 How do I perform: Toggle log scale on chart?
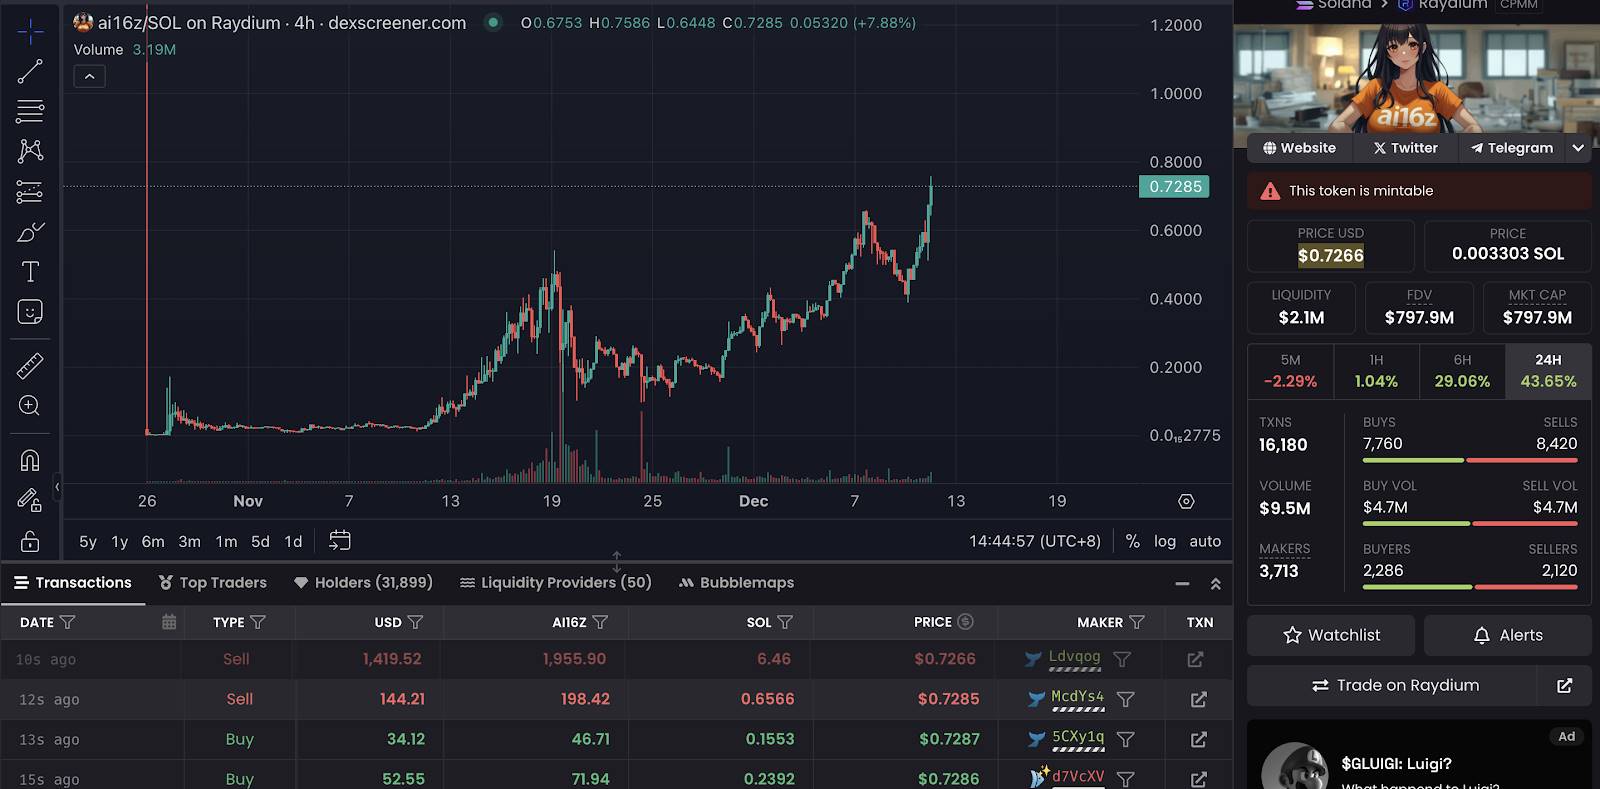1165,541
